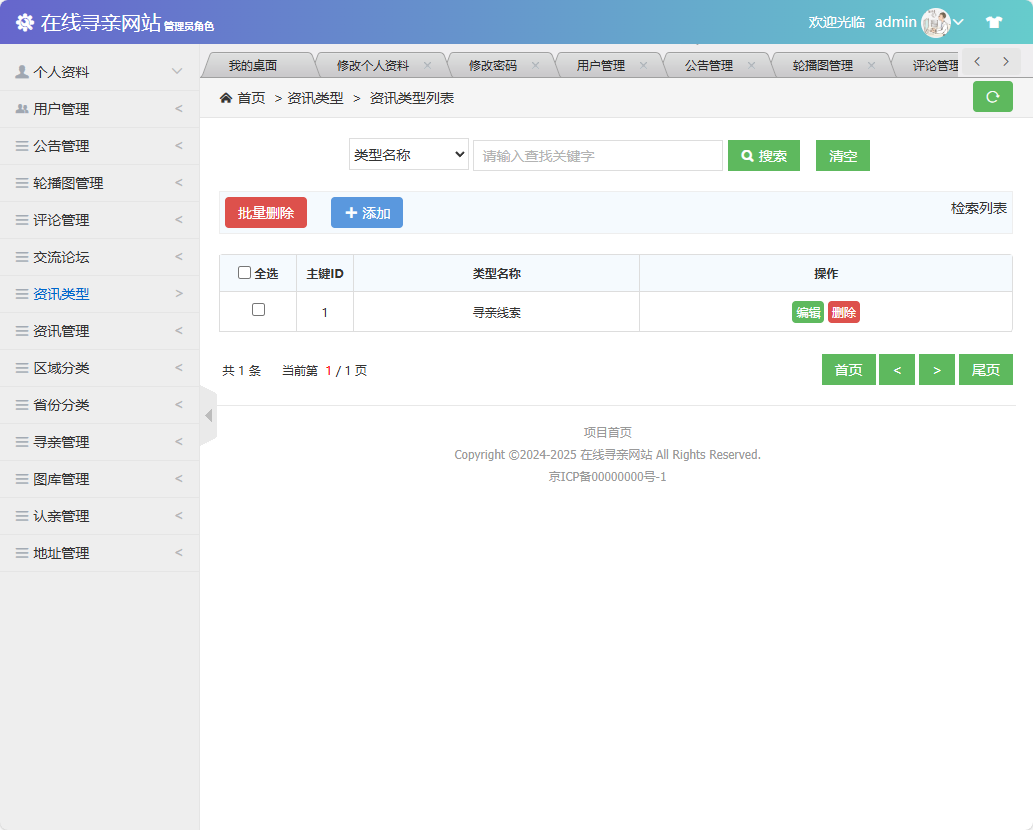Click the shirt icon in the top bar
This screenshot has width=1033, height=830.
click(994, 21)
